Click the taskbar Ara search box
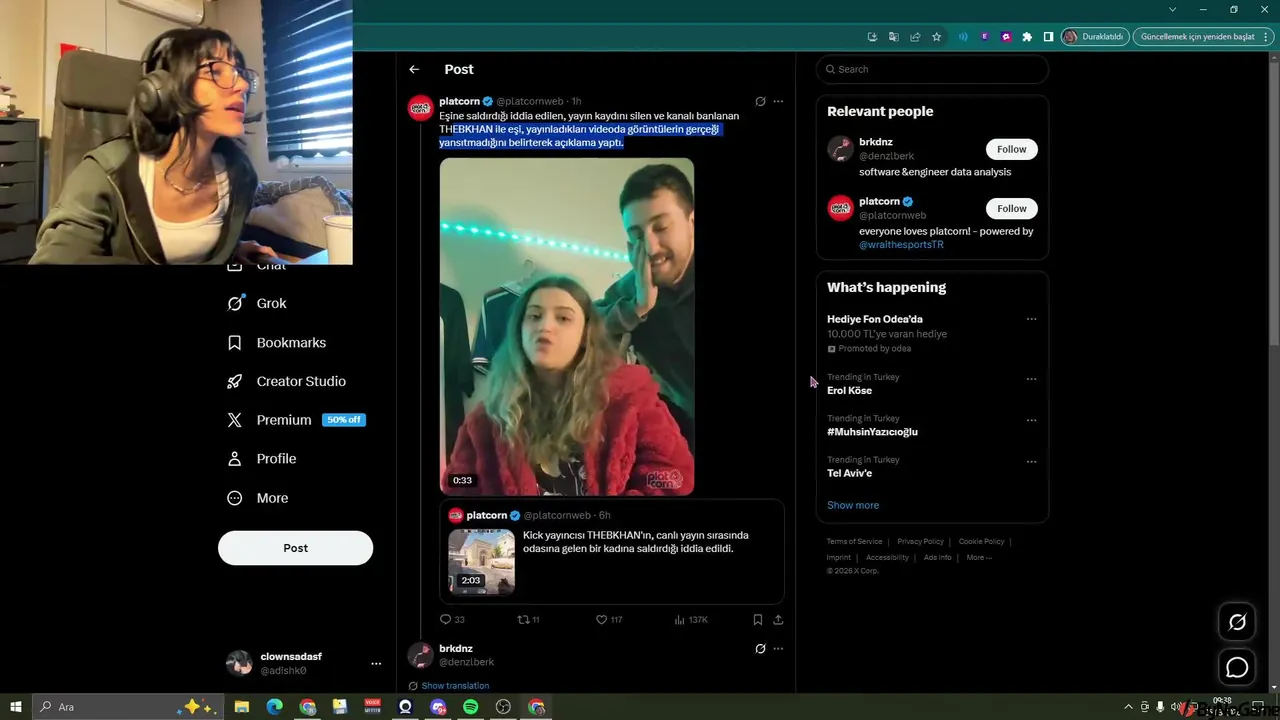 coord(129,707)
